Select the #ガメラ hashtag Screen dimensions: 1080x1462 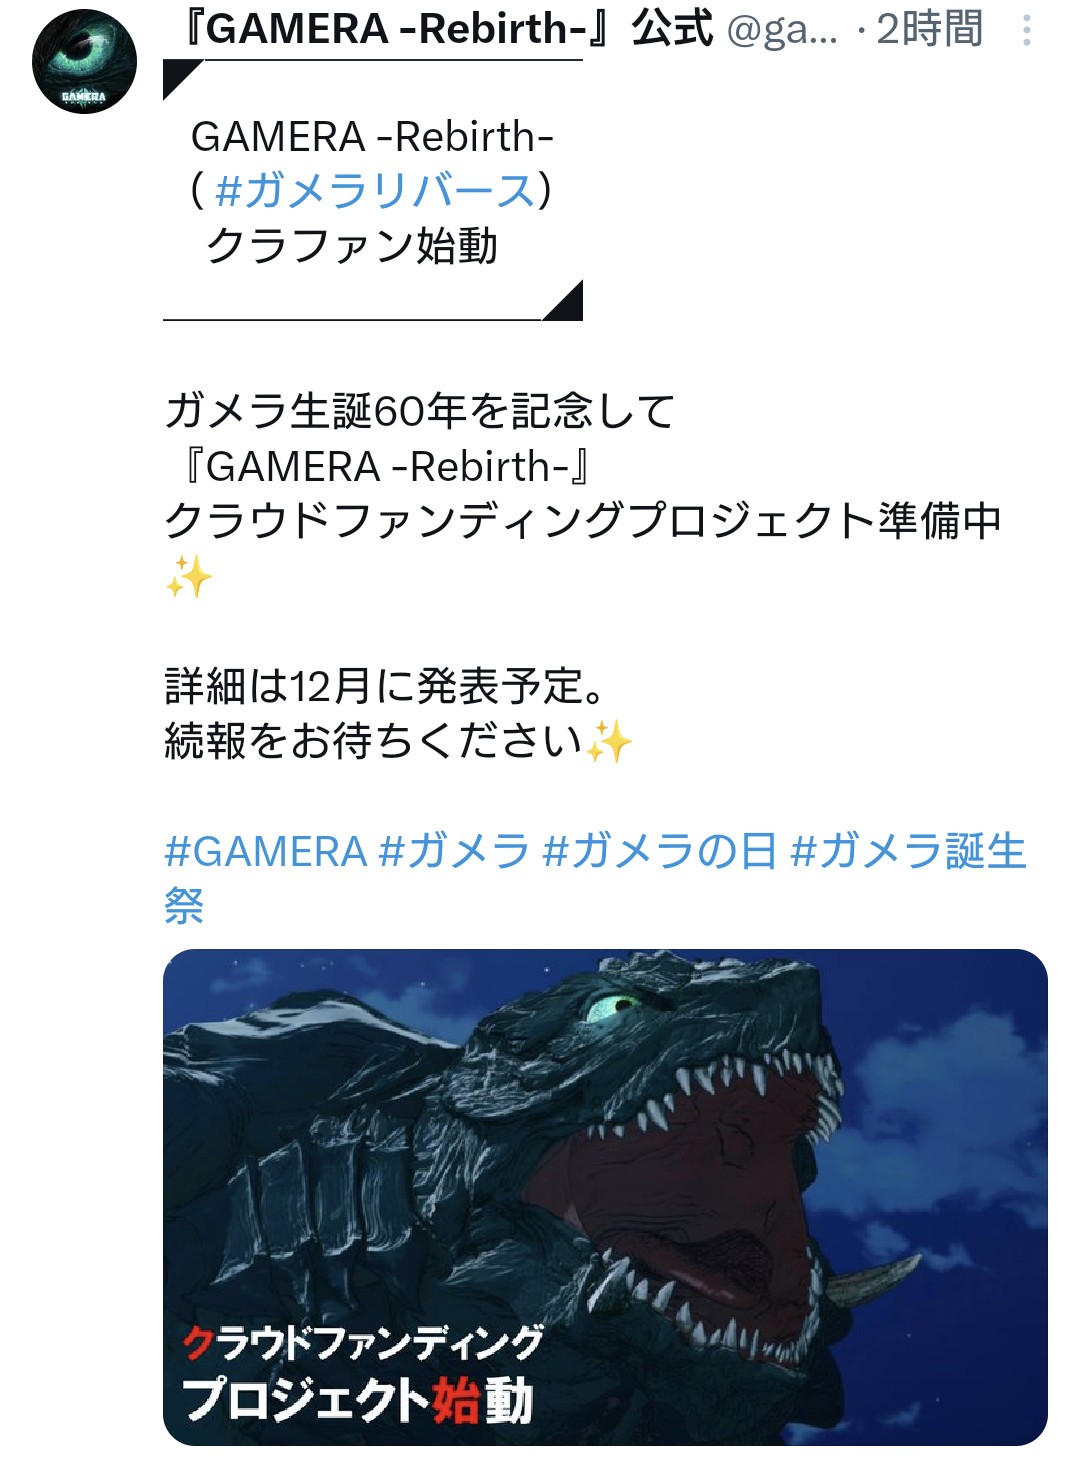455,851
